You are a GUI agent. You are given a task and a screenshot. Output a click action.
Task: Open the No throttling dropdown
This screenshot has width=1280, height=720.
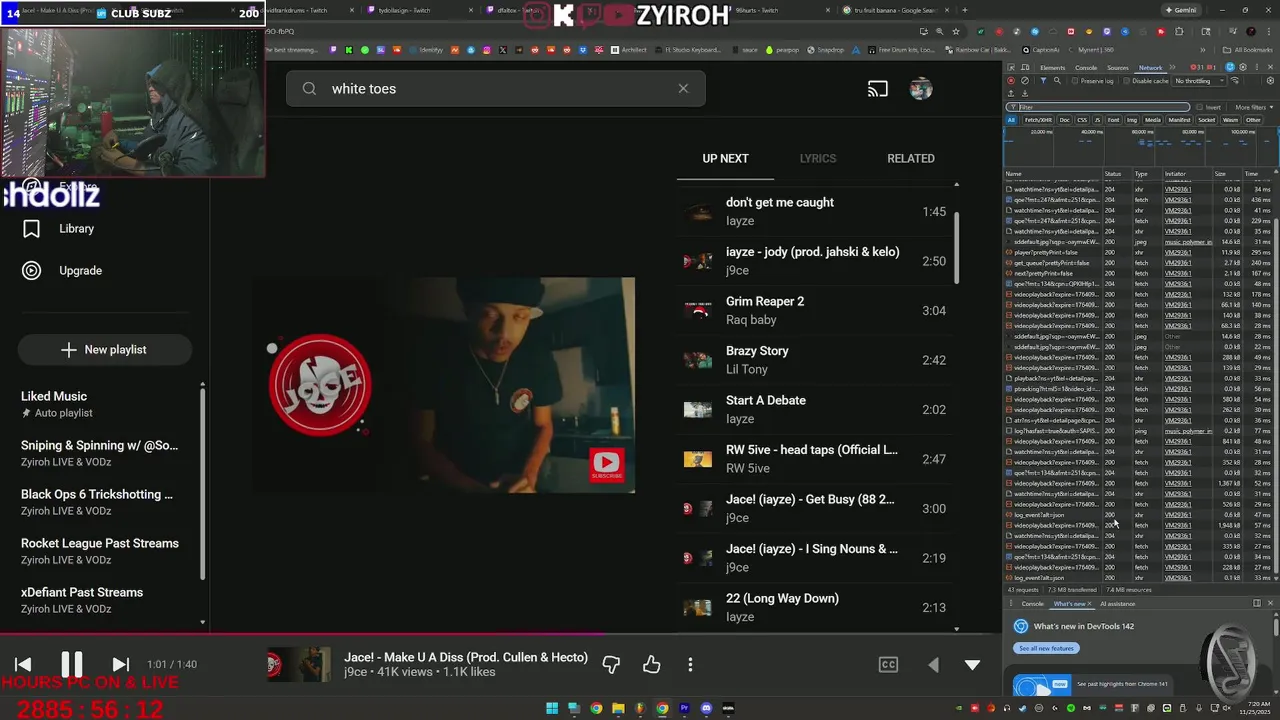[1198, 81]
